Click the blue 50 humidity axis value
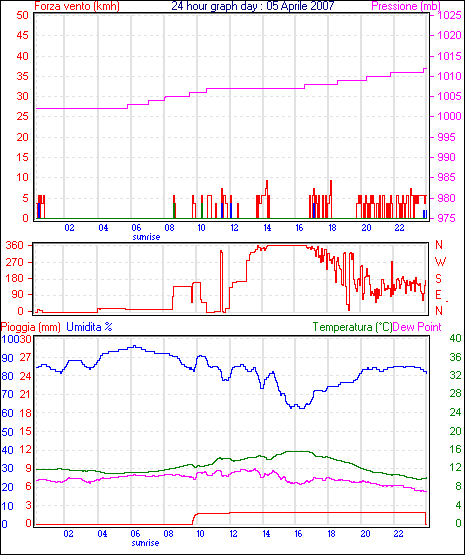The width and height of the screenshot is (466, 556). [x=7, y=432]
